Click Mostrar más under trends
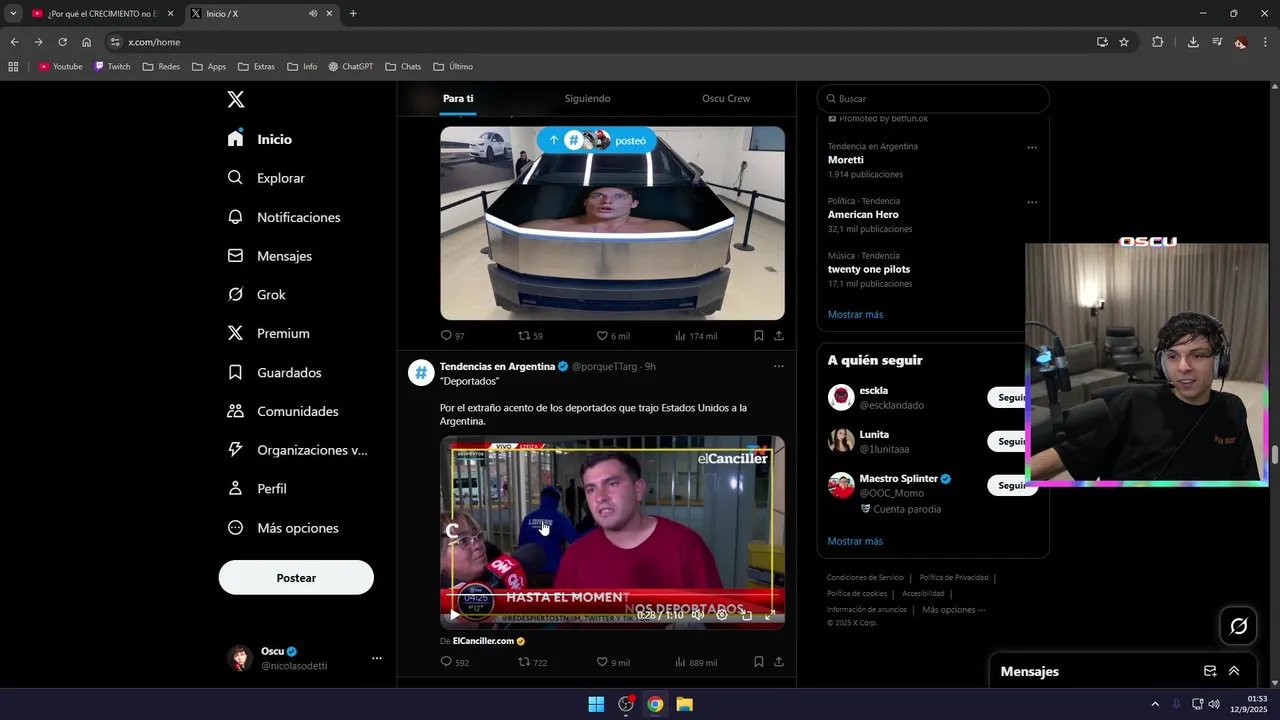1280x720 pixels. coord(855,314)
